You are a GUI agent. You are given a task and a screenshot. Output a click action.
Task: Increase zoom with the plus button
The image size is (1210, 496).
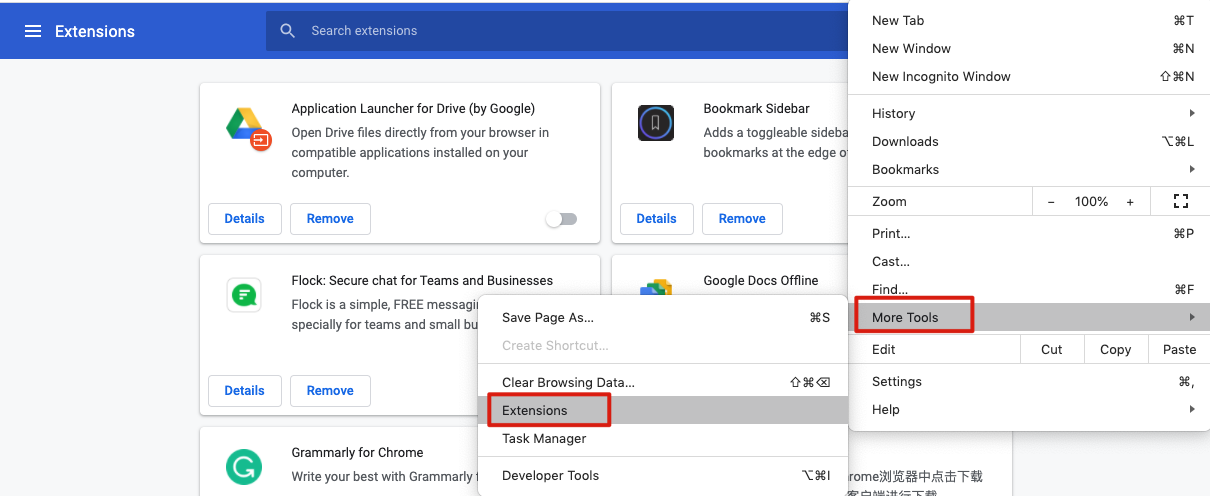click(1130, 201)
